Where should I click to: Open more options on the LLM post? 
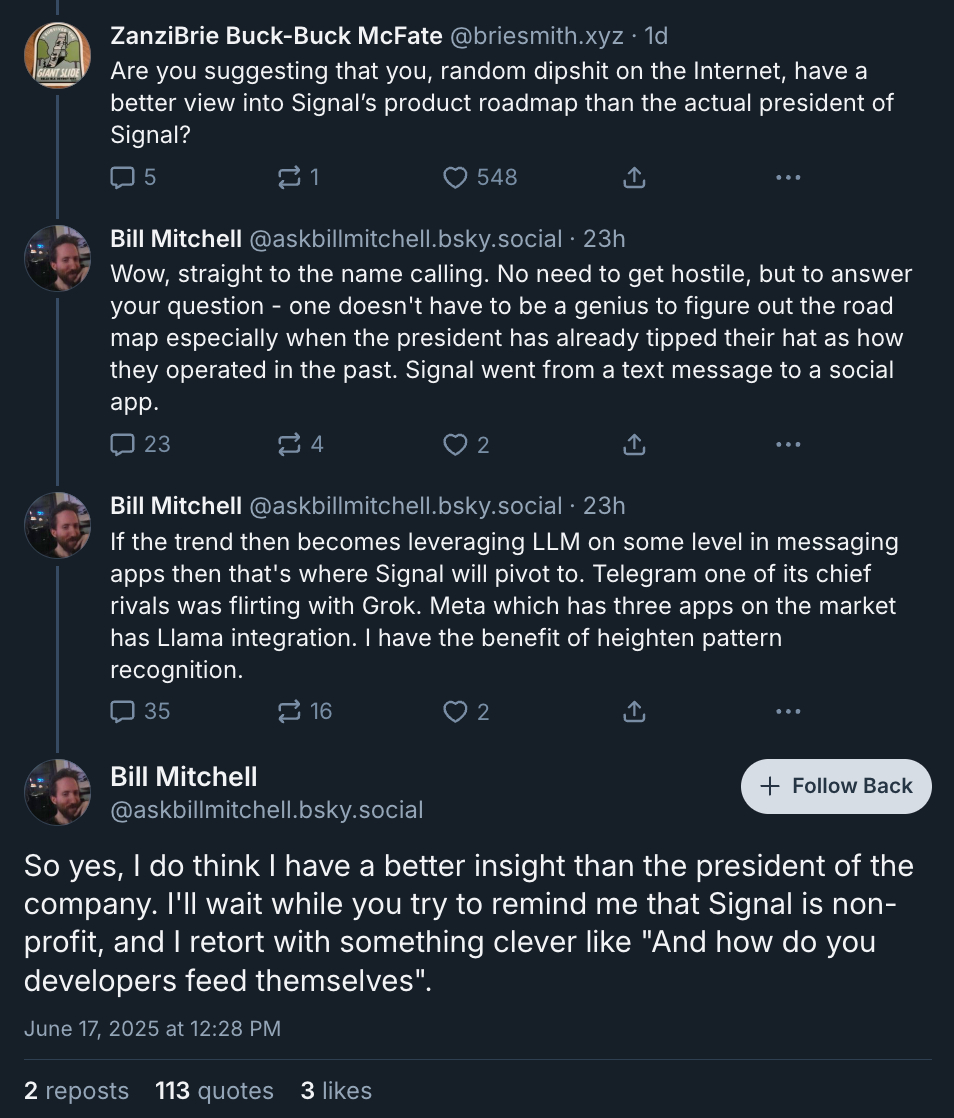coord(787,711)
